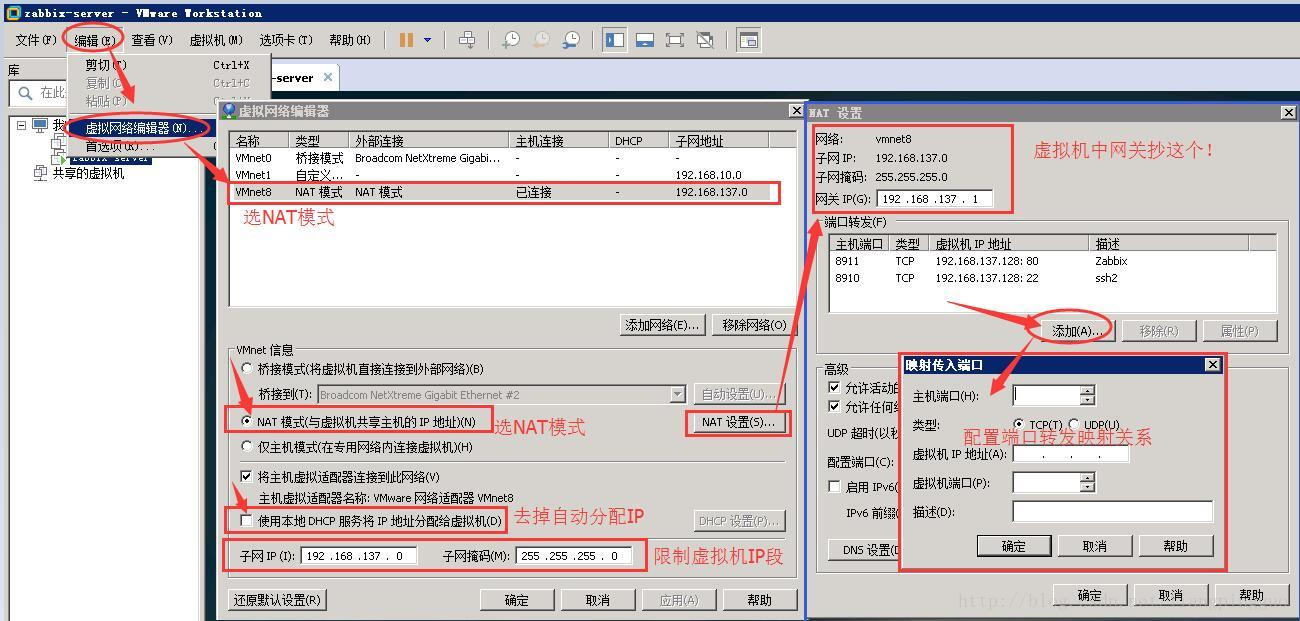Select the 8910 ssh2 port forwarding row

click(x=1052, y=278)
